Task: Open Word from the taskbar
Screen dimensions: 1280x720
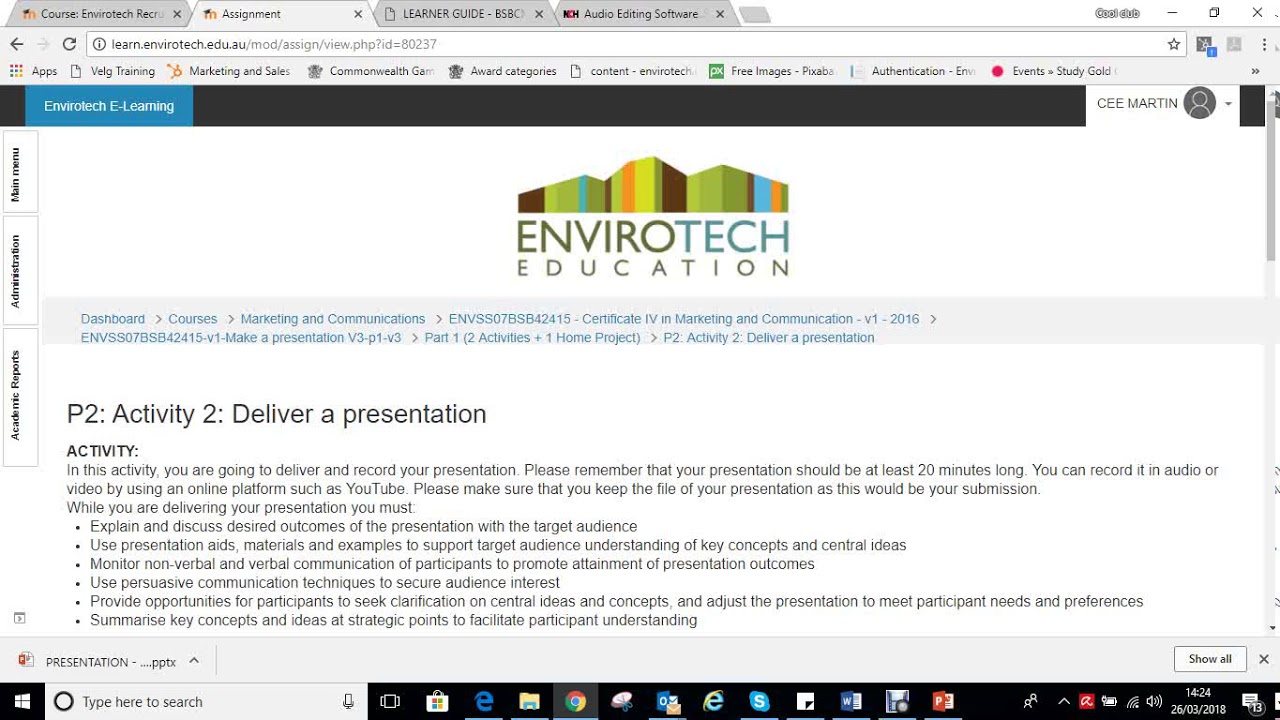Action: (851, 701)
